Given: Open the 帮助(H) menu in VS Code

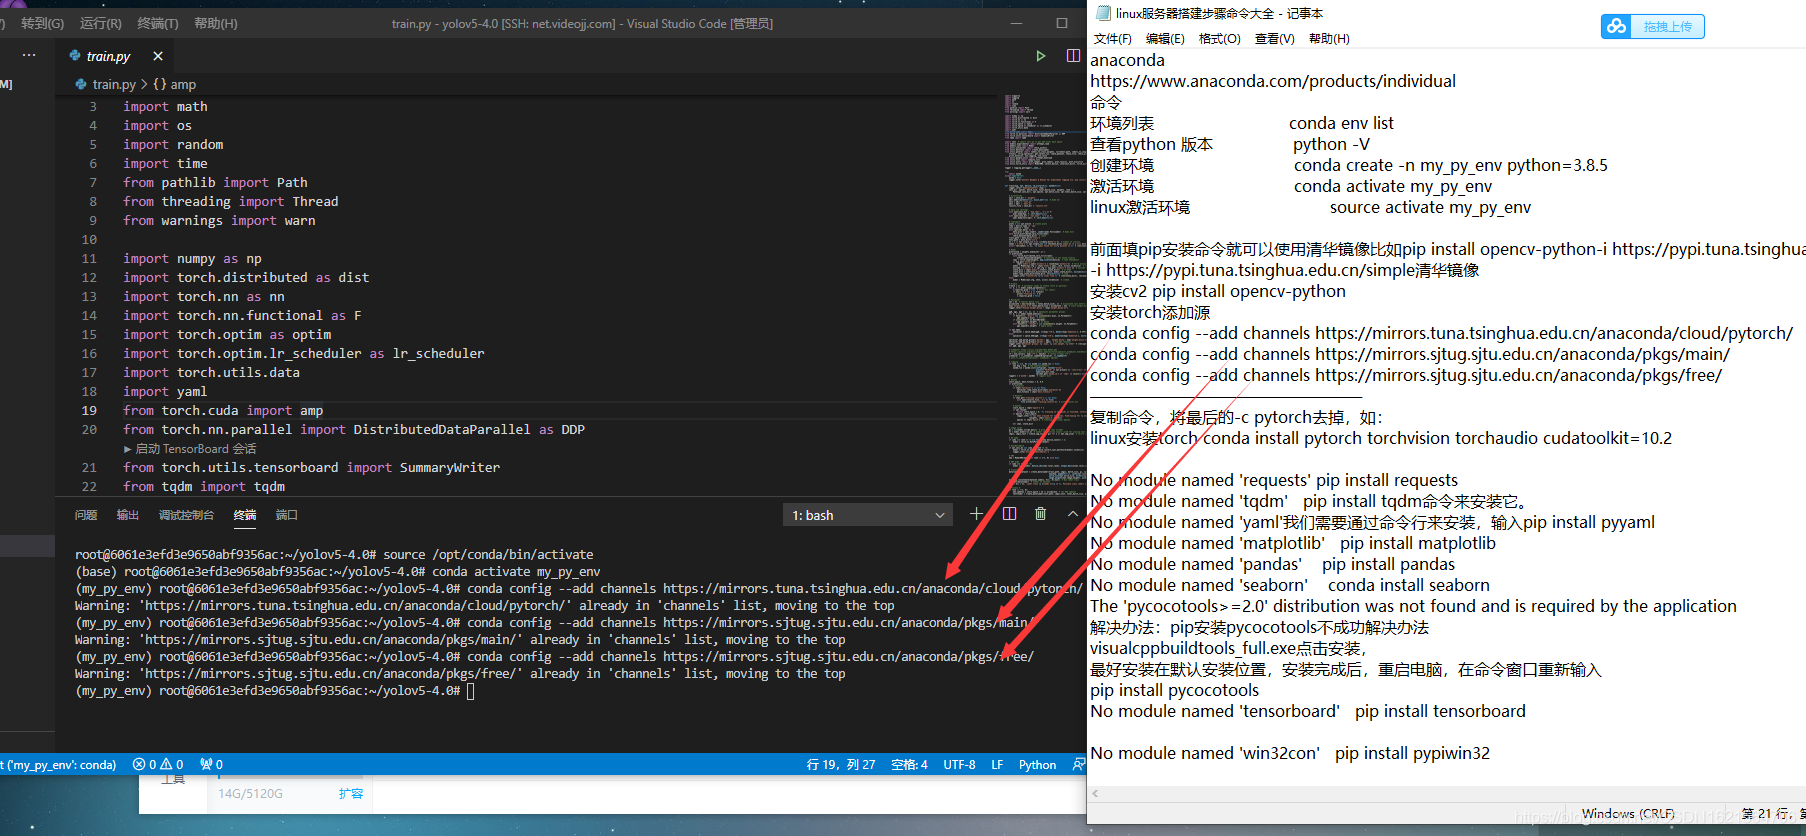Looking at the screenshot, I should (216, 23).
